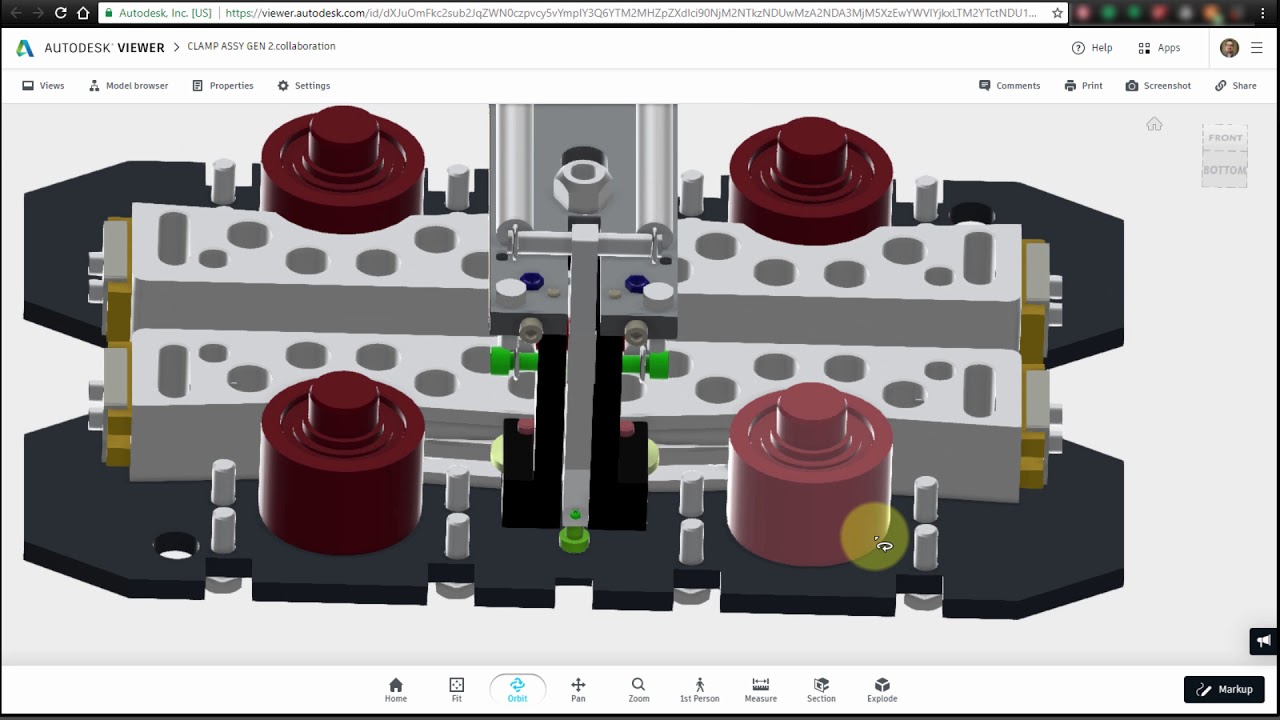Open the Apps menu

tap(1159, 48)
